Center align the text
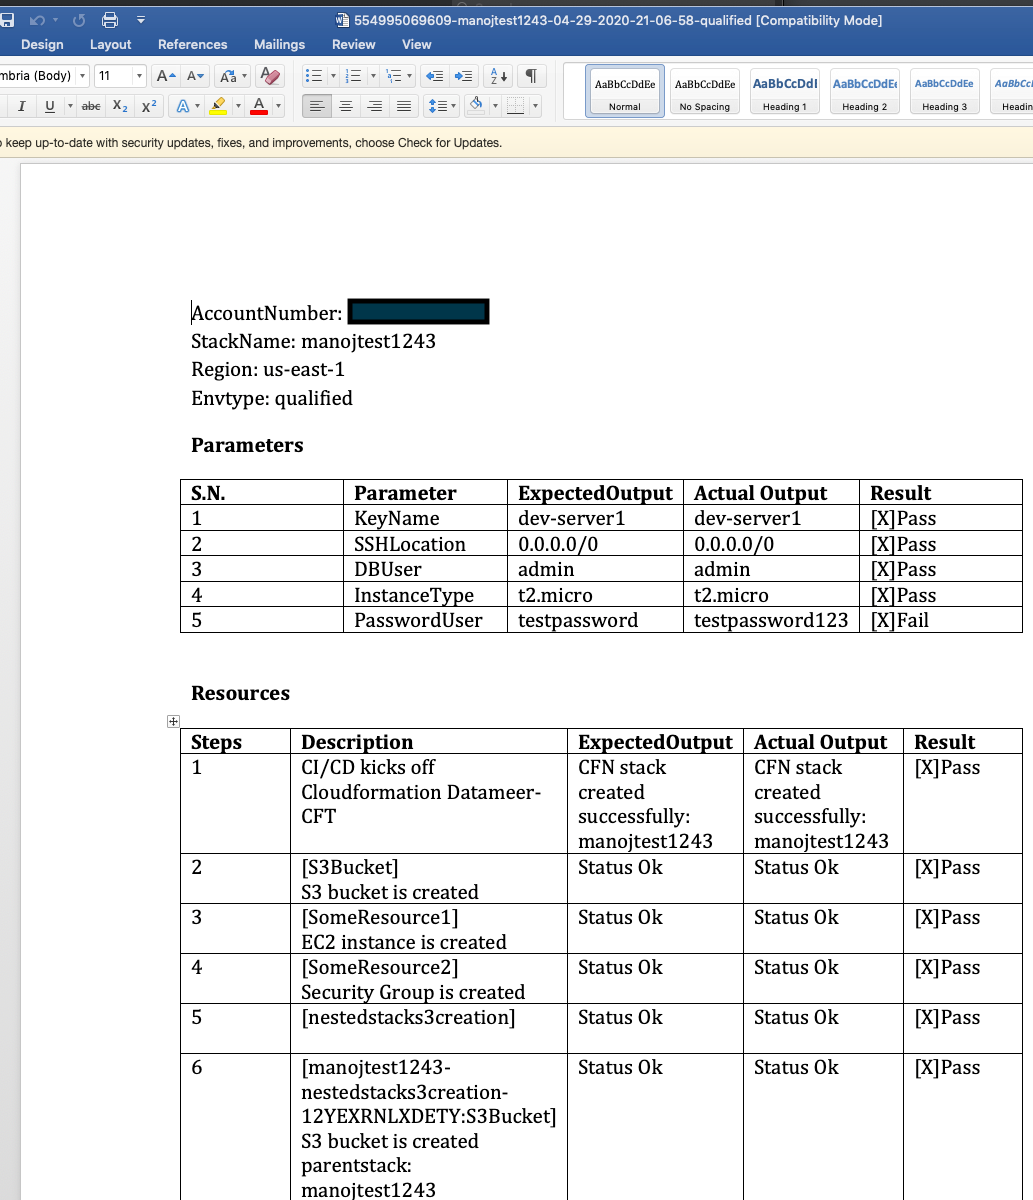Image resolution: width=1033 pixels, height=1200 pixels. pos(346,106)
